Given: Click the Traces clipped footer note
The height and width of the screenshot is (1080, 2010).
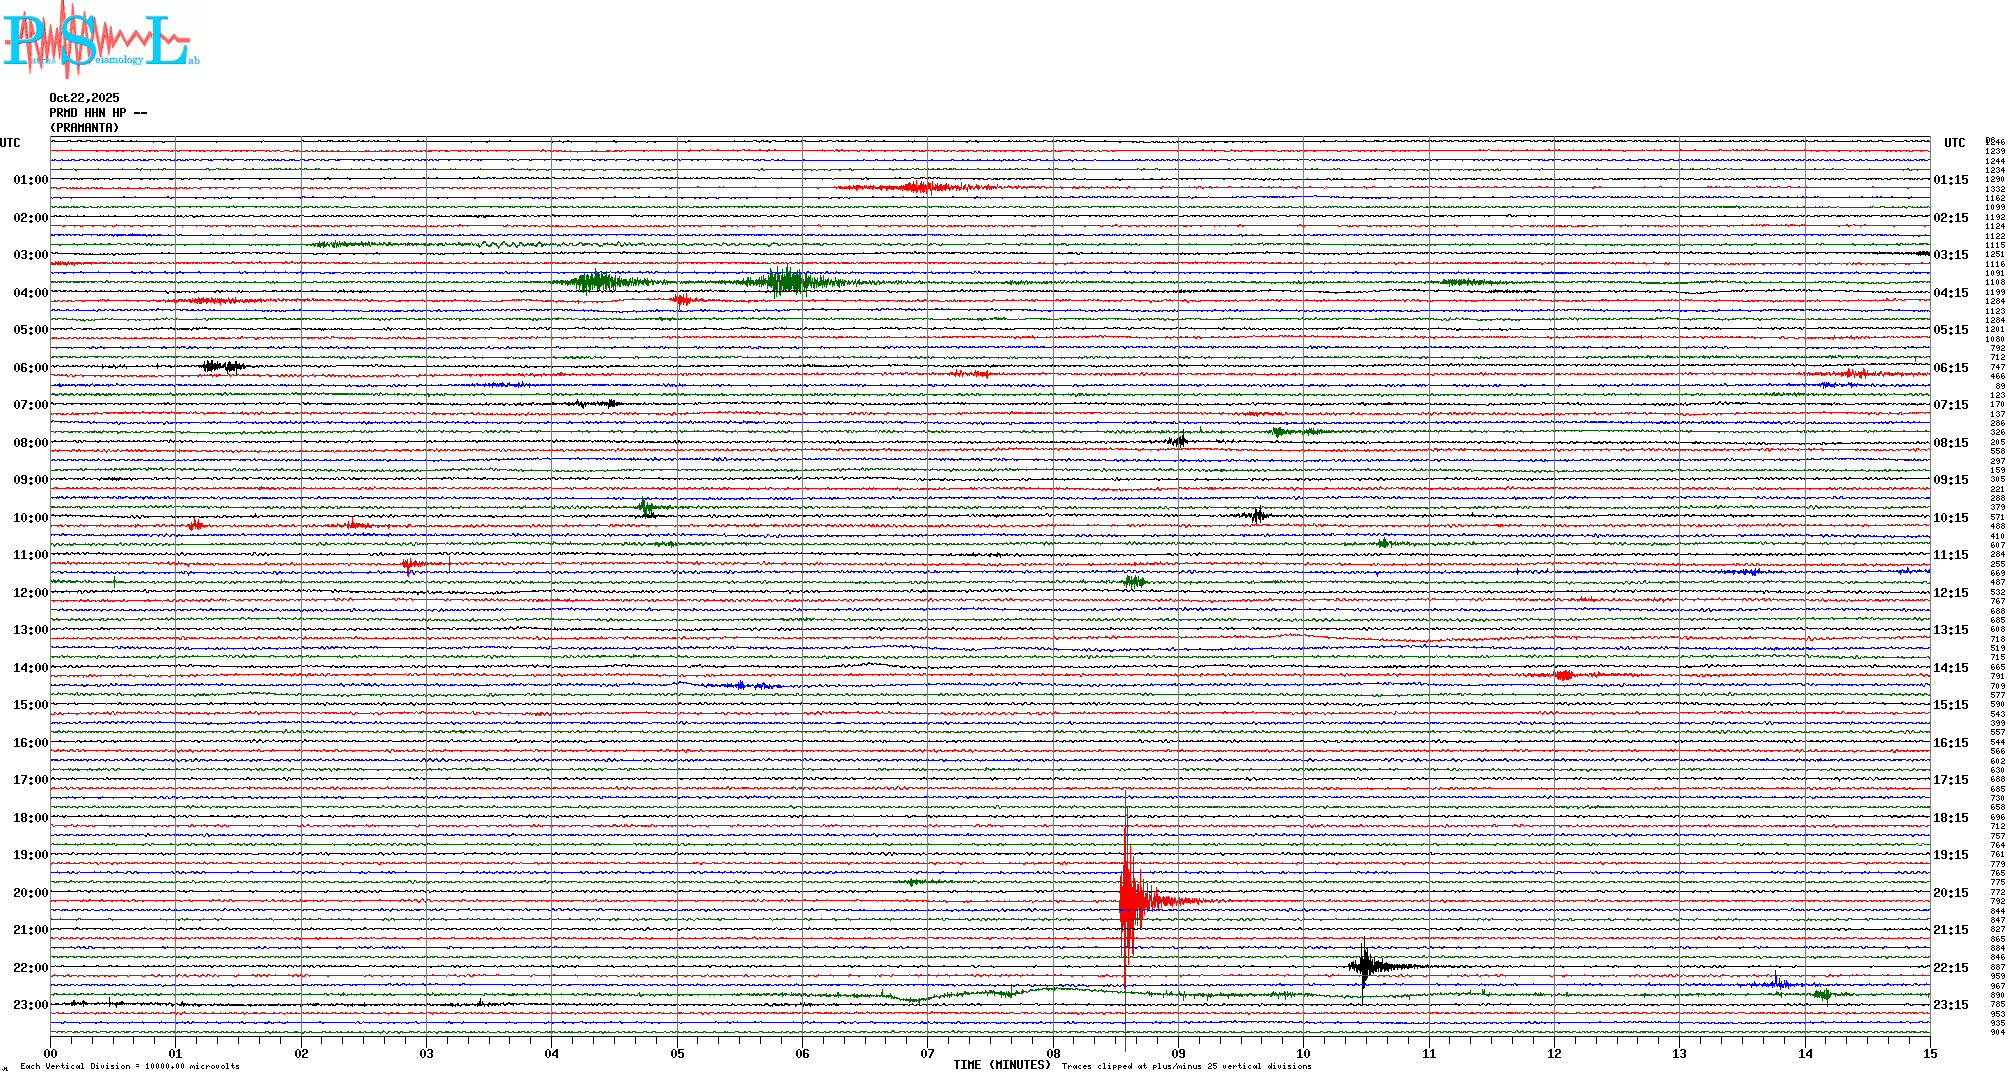Looking at the screenshot, I should pos(1186,1066).
